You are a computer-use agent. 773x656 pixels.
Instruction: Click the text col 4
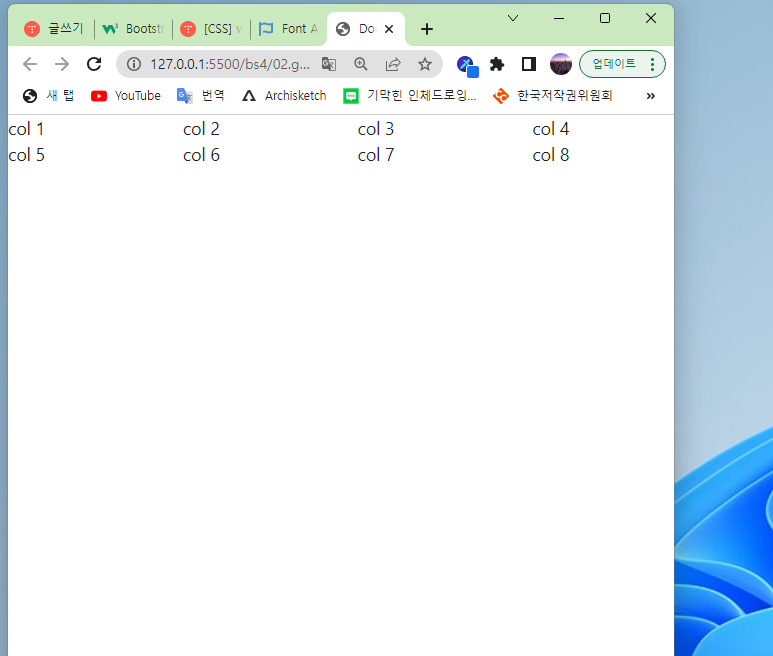[x=551, y=129]
